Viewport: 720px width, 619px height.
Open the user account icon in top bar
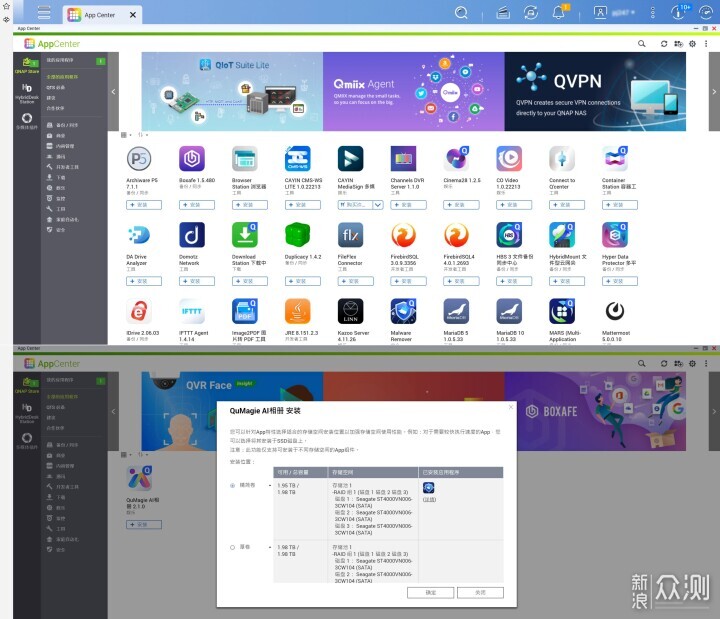(600, 12)
